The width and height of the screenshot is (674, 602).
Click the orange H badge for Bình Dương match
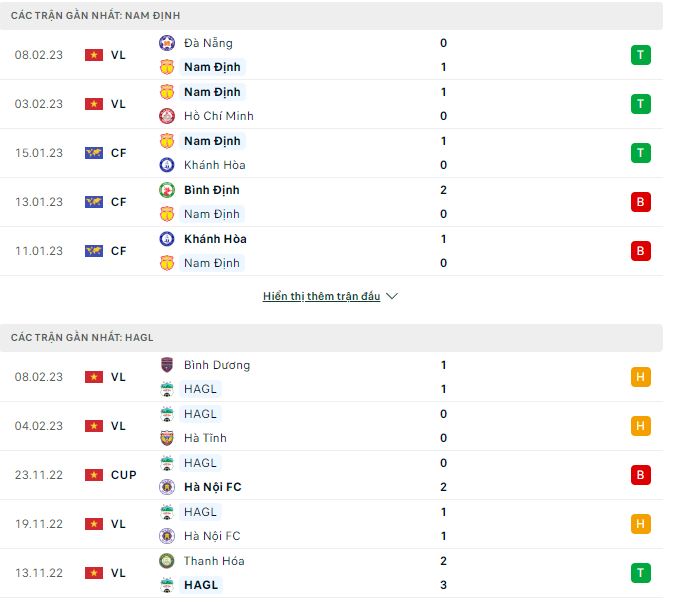tap(641, 377)
